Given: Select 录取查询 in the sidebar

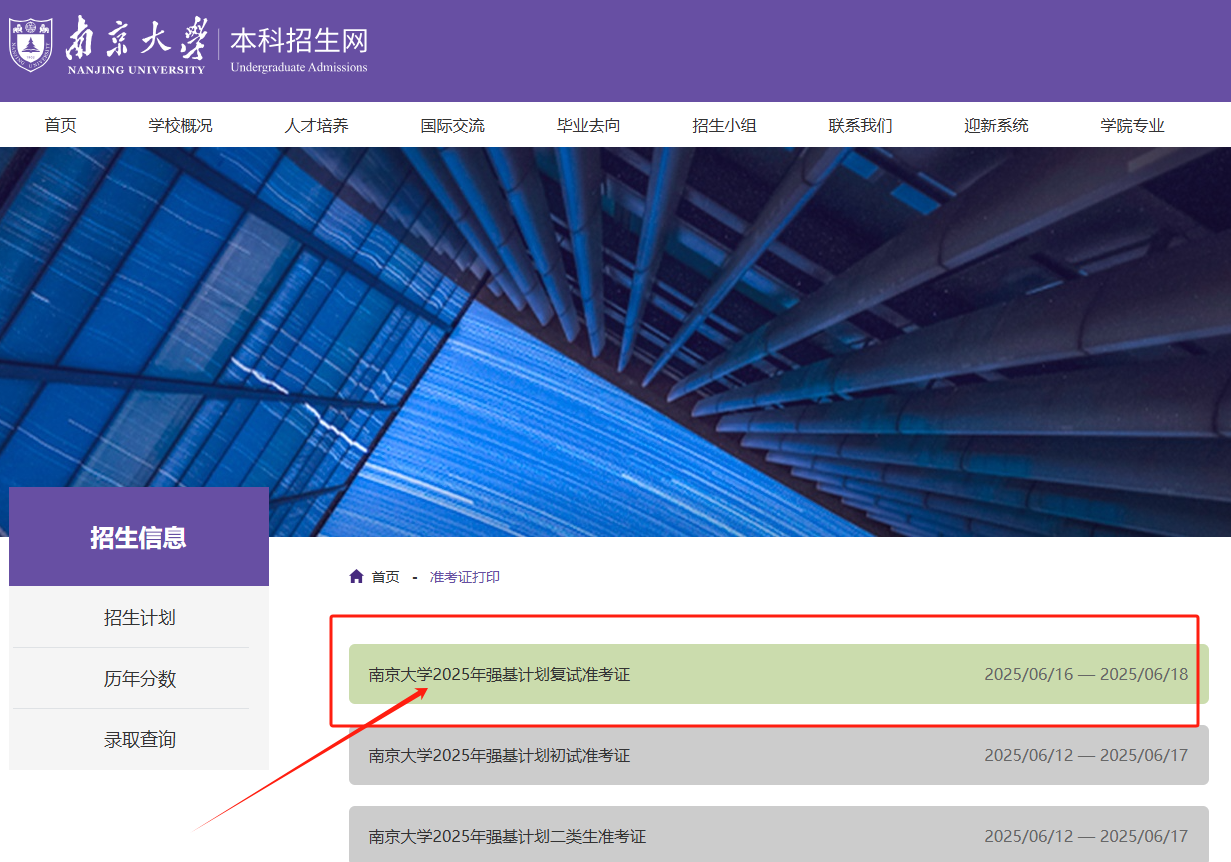Looking at the screenshot, I should (x=139, y=739).
